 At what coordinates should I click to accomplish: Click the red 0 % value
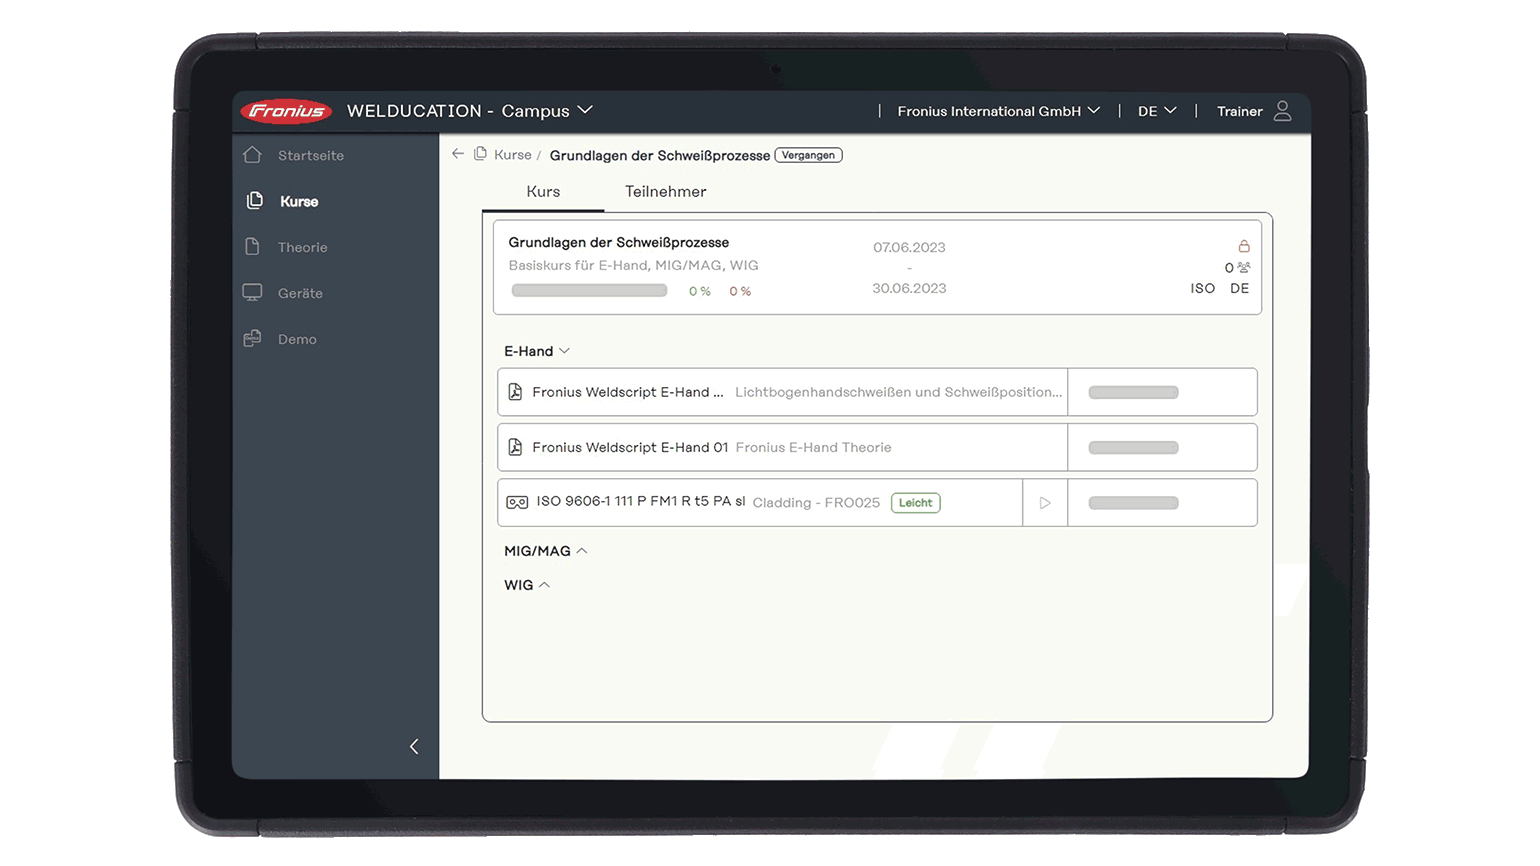point(740,291)
